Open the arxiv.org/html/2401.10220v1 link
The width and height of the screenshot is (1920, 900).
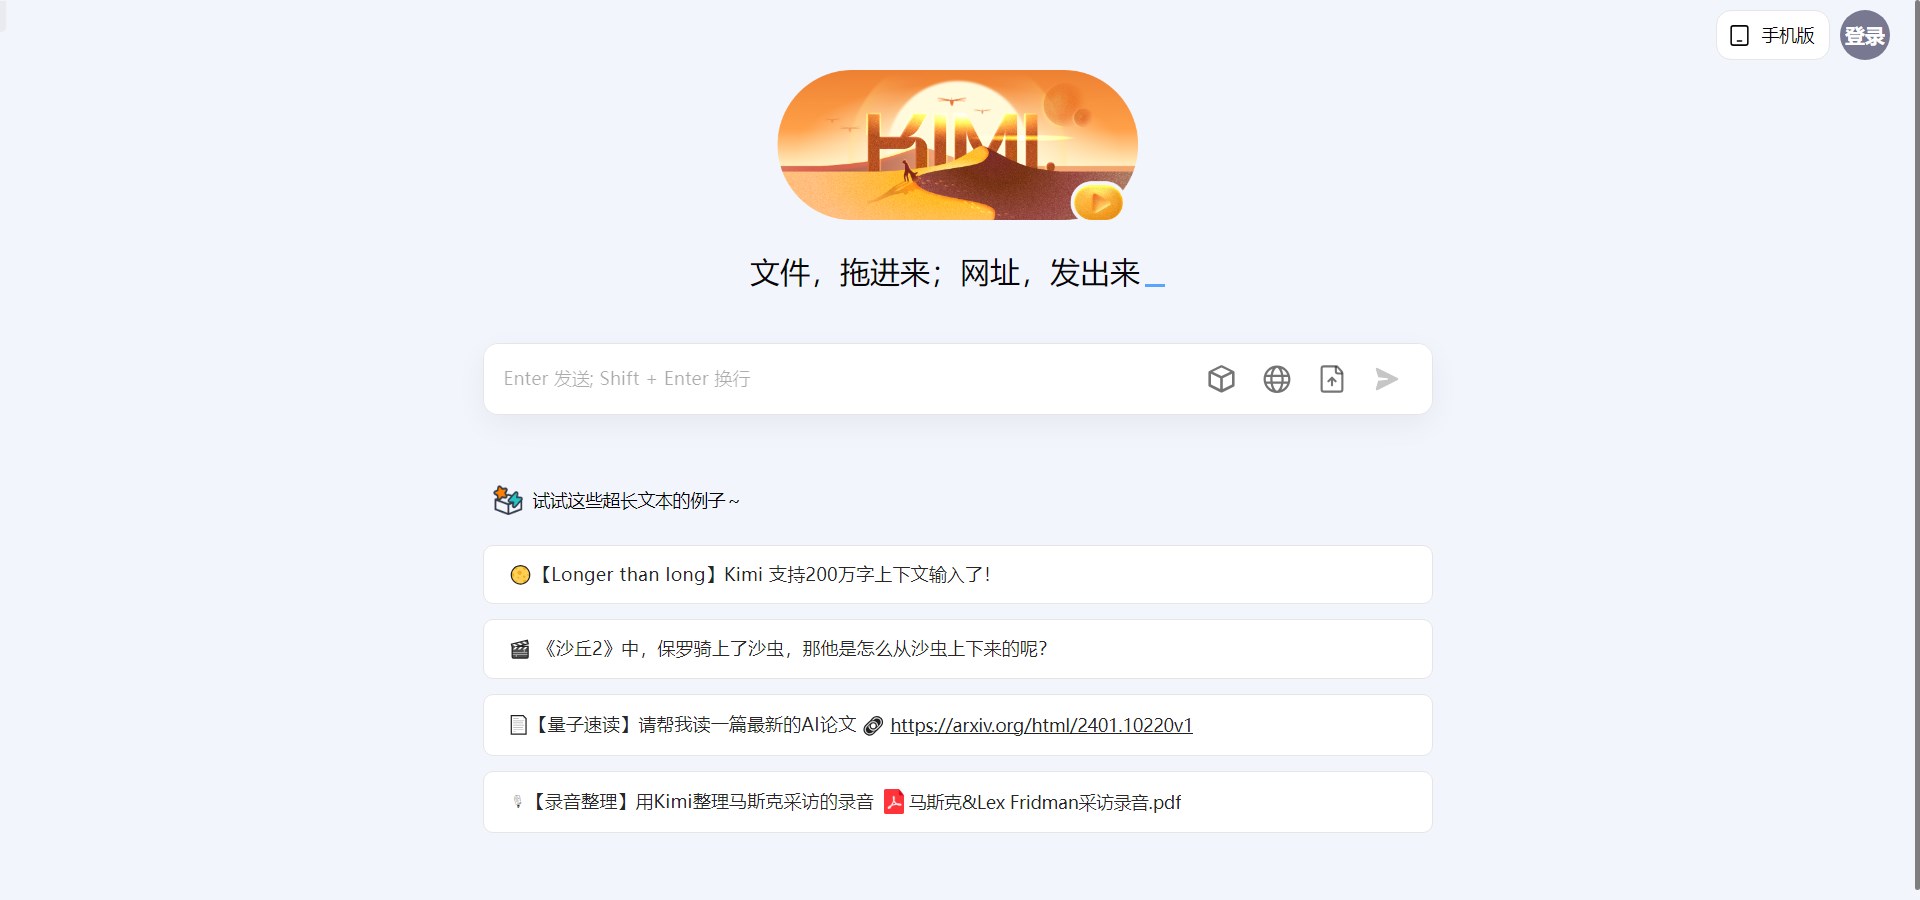(x=1041, y=725)
